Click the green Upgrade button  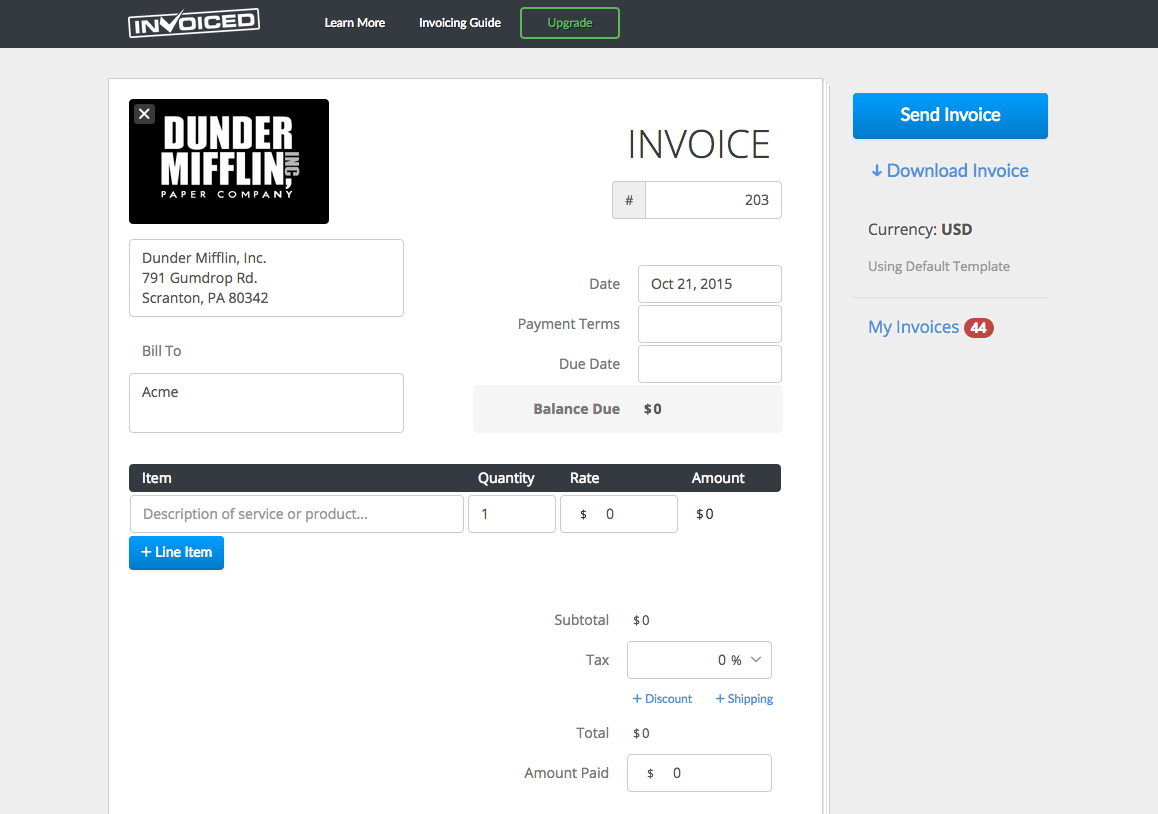pyautogui.click(x=569, y=23)
